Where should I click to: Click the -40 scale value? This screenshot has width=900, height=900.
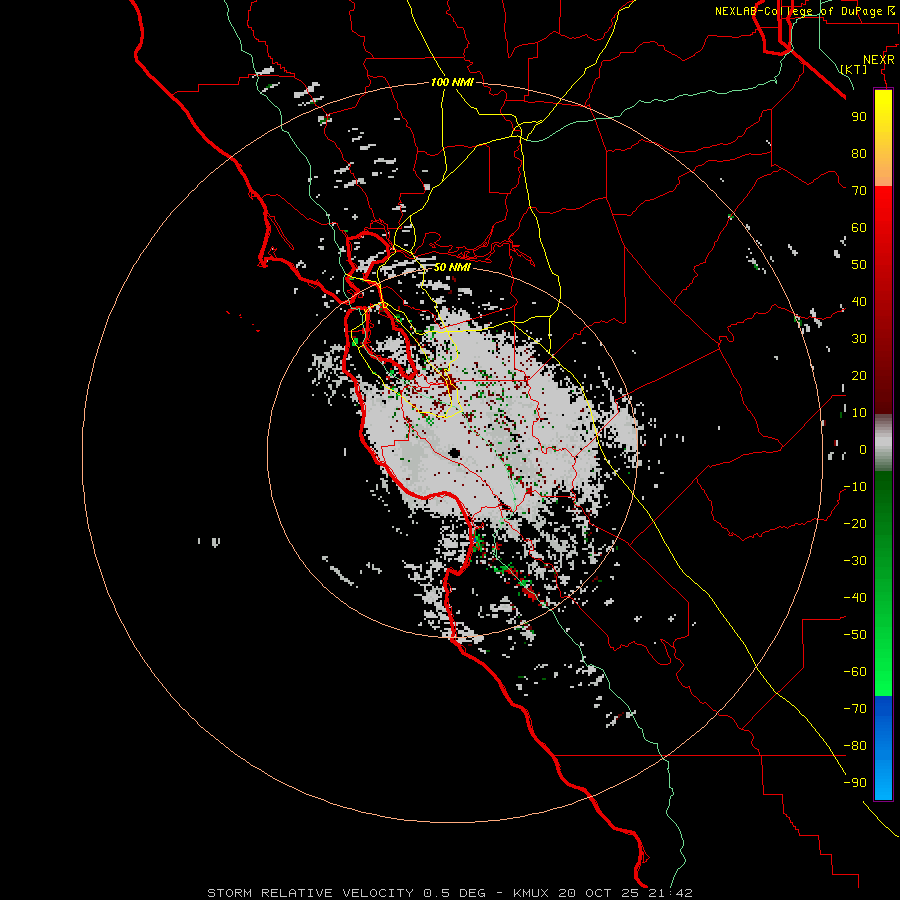point(855,598)
